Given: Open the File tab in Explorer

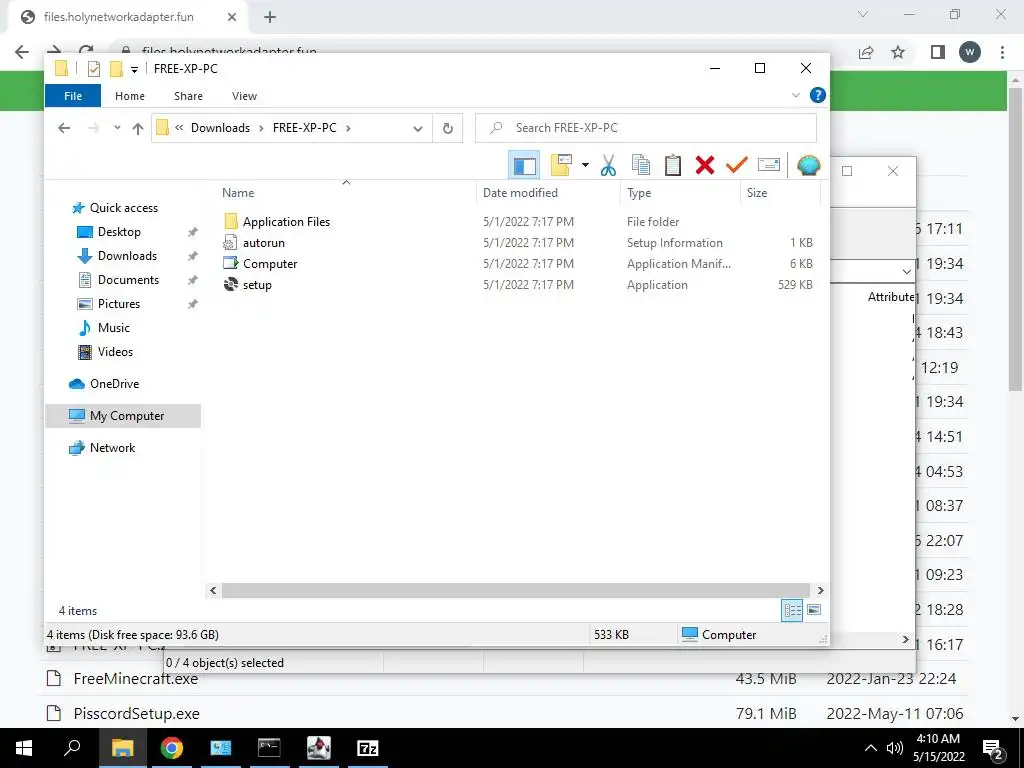Looking at the screenshot, I should tap(73, 96).
